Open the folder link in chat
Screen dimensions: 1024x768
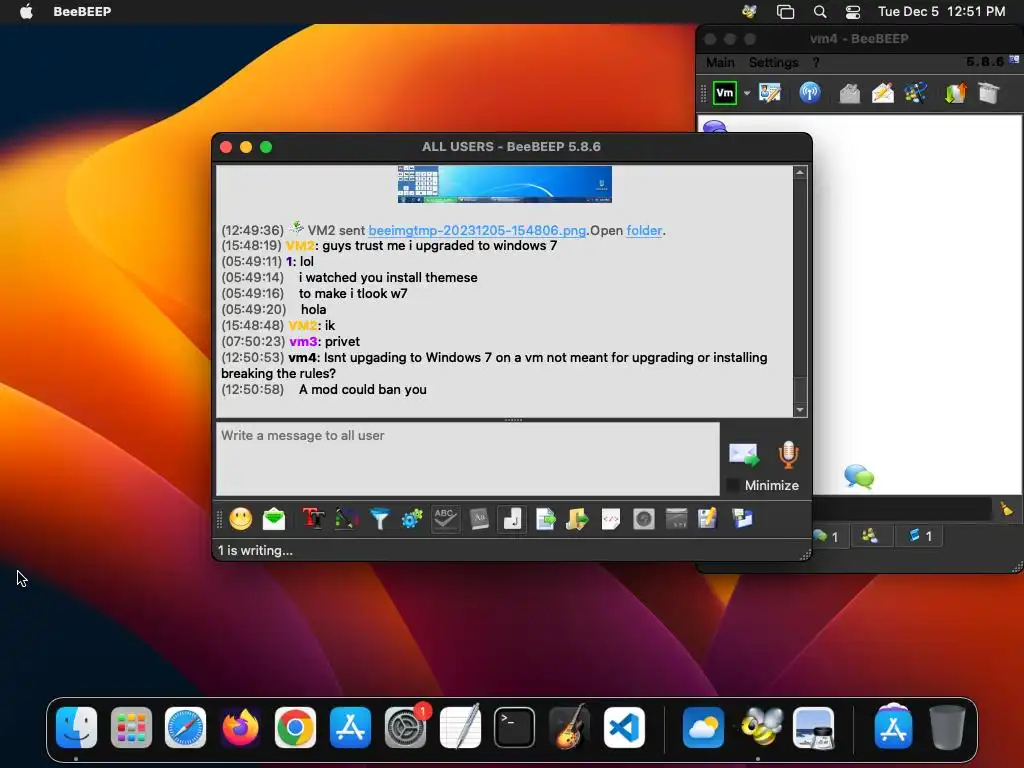645,231
